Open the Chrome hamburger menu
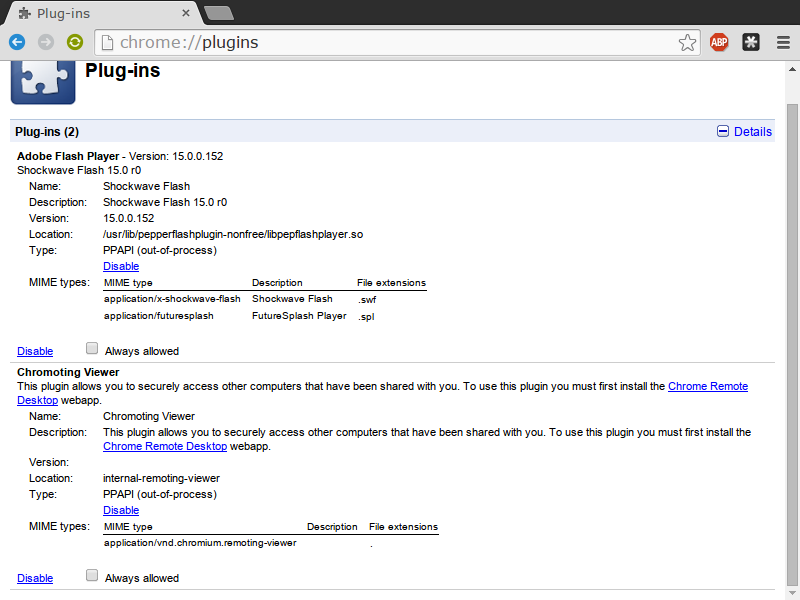This screenshot has height=600, width=800. (783, 42)
